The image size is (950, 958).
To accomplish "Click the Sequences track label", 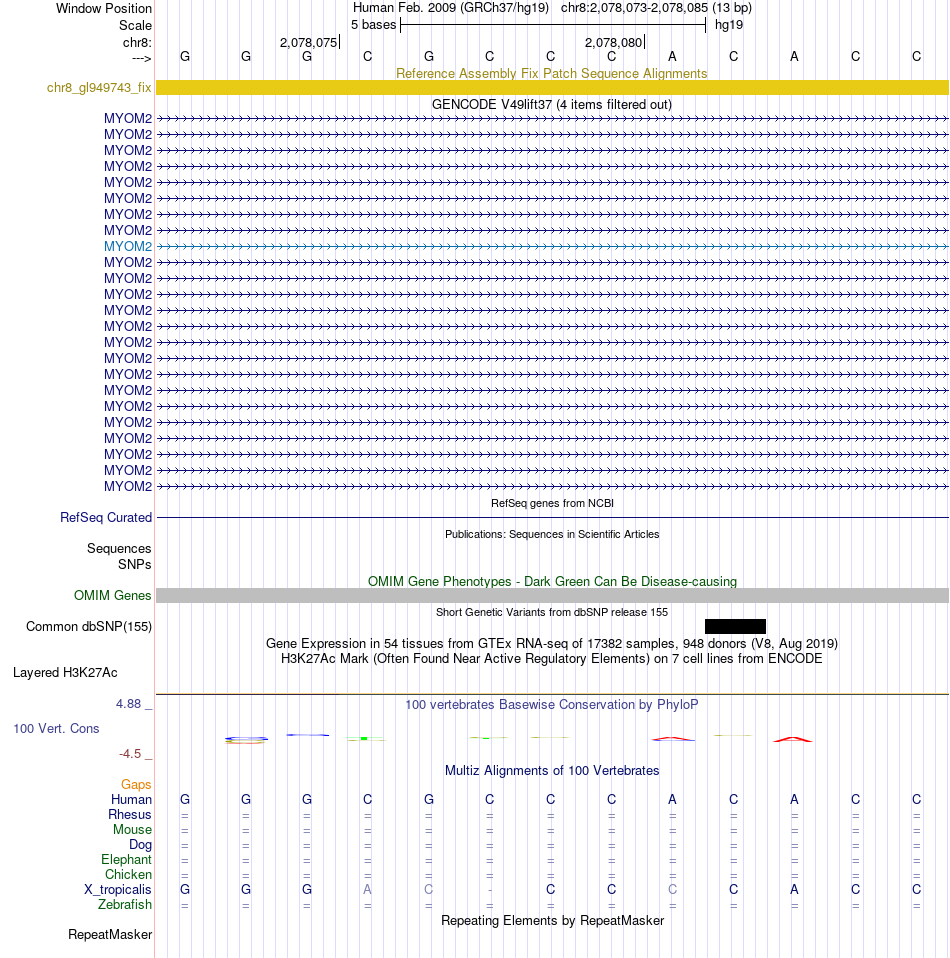I will 119,549.
